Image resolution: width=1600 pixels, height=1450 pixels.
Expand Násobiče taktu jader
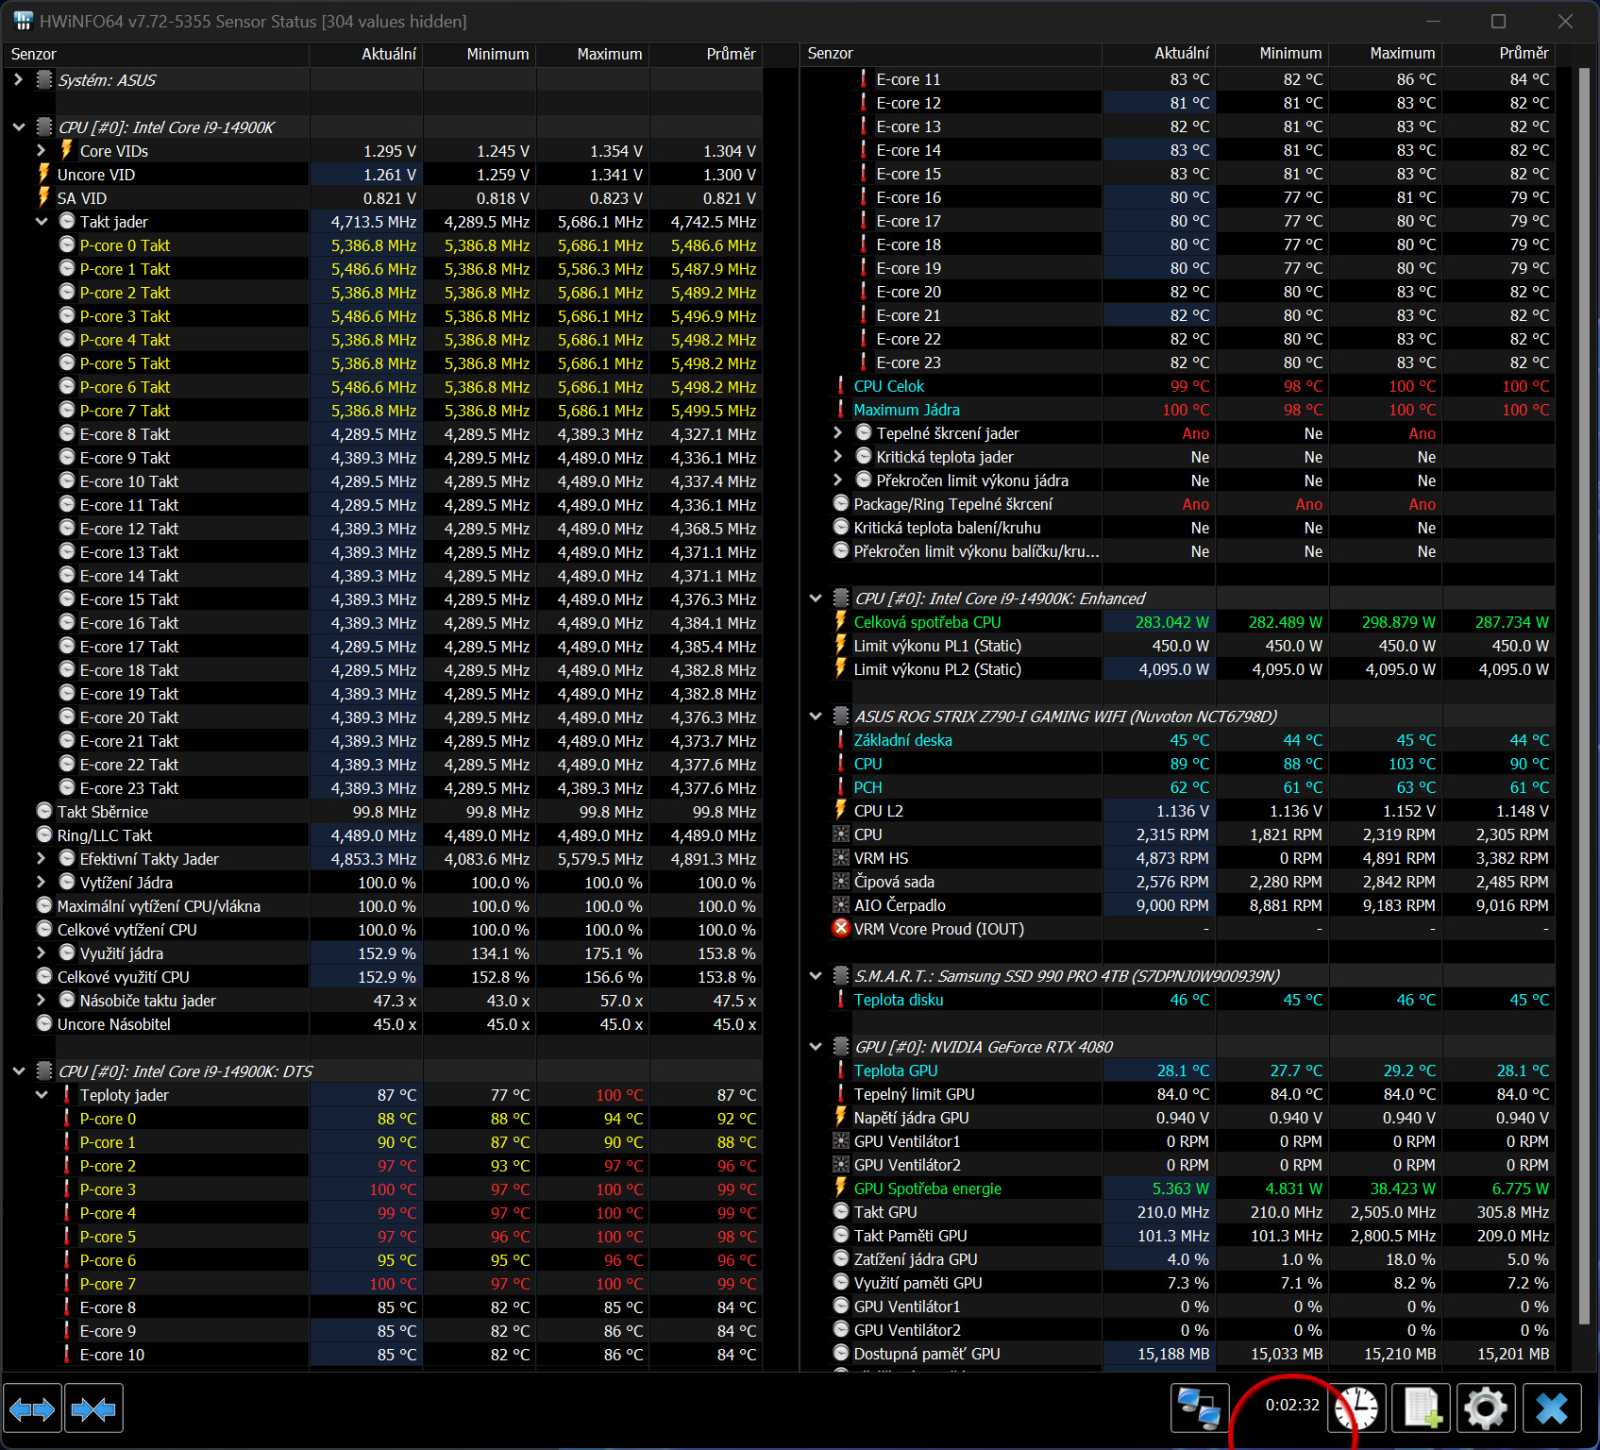[x=41, y=1000]
